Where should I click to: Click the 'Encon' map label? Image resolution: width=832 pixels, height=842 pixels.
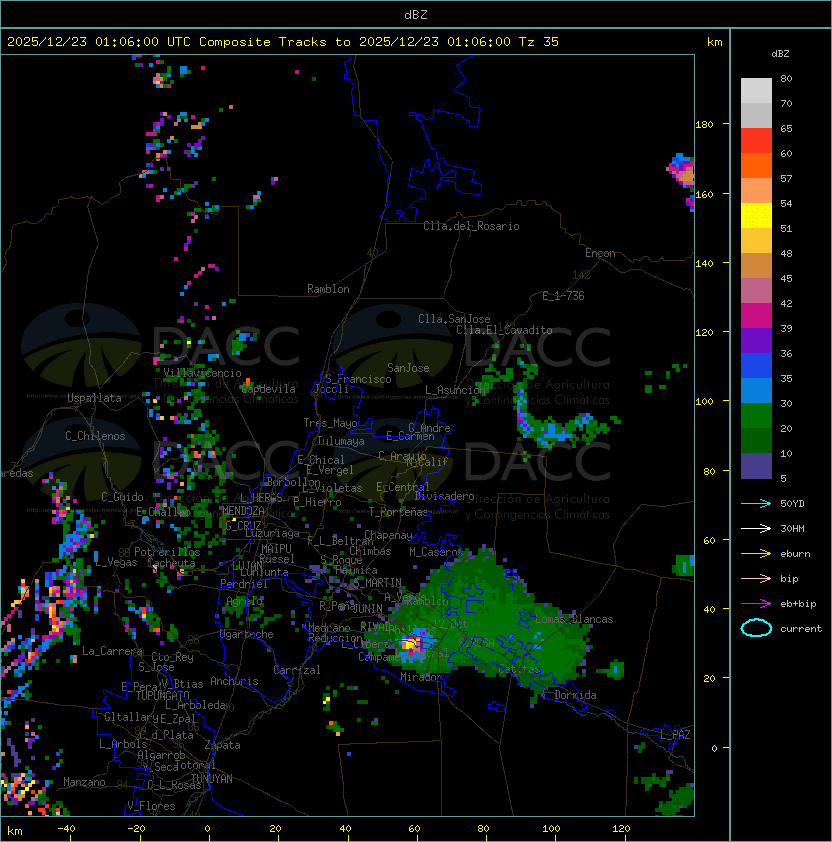pos(600,253)
